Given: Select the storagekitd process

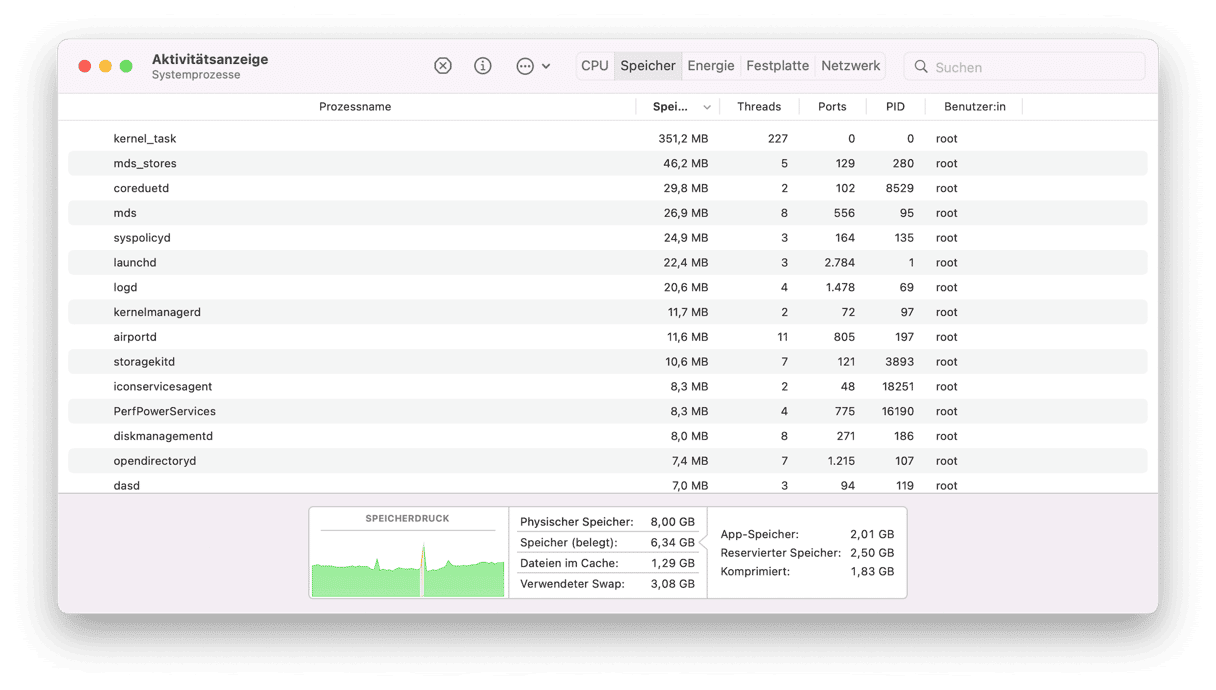Looking at the screenshot, I should (x=608, y=362).
